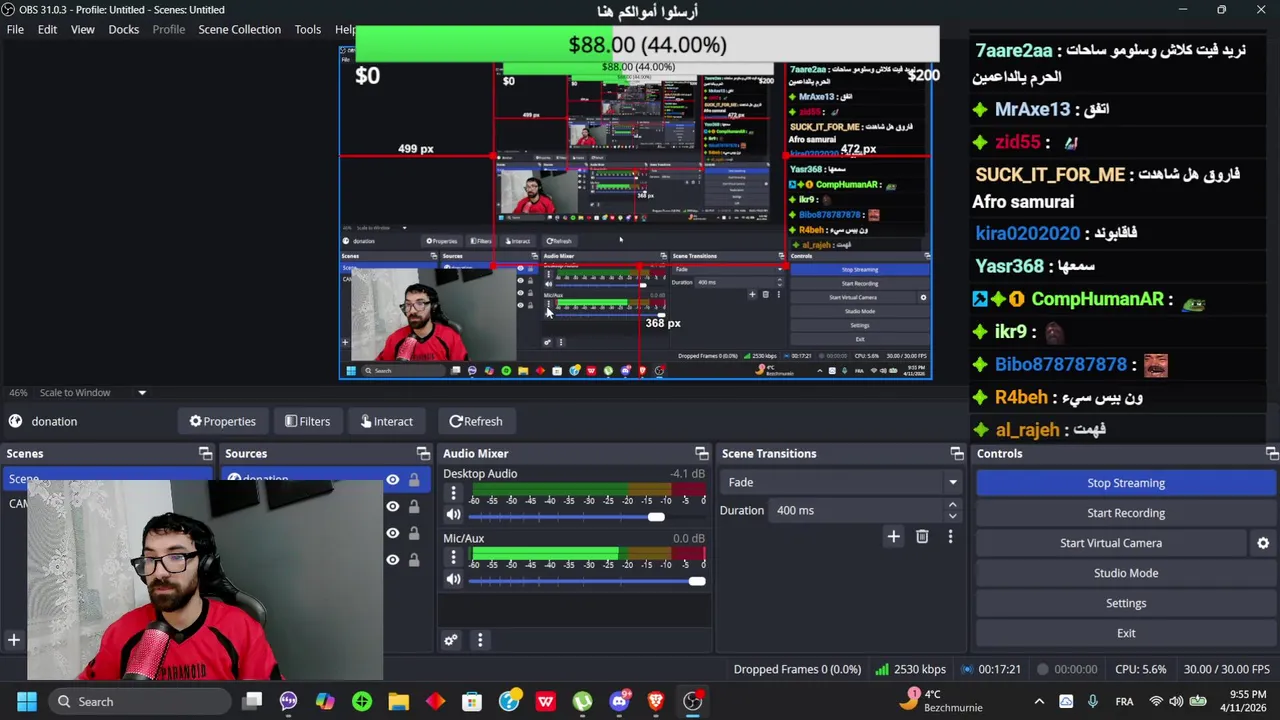This screenshot has width=1280, height=720.
Task: Open Brave browser from the taskbar
Action: coord(656,701)
